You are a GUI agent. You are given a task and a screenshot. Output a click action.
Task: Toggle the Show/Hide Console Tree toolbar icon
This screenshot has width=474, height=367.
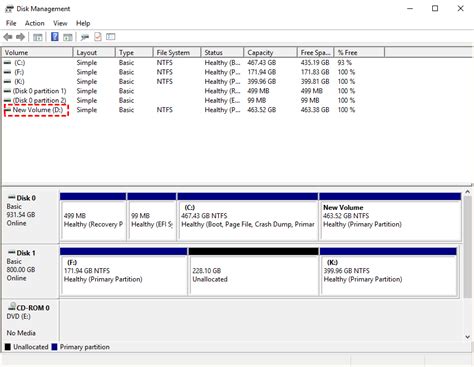pos(38,37)
